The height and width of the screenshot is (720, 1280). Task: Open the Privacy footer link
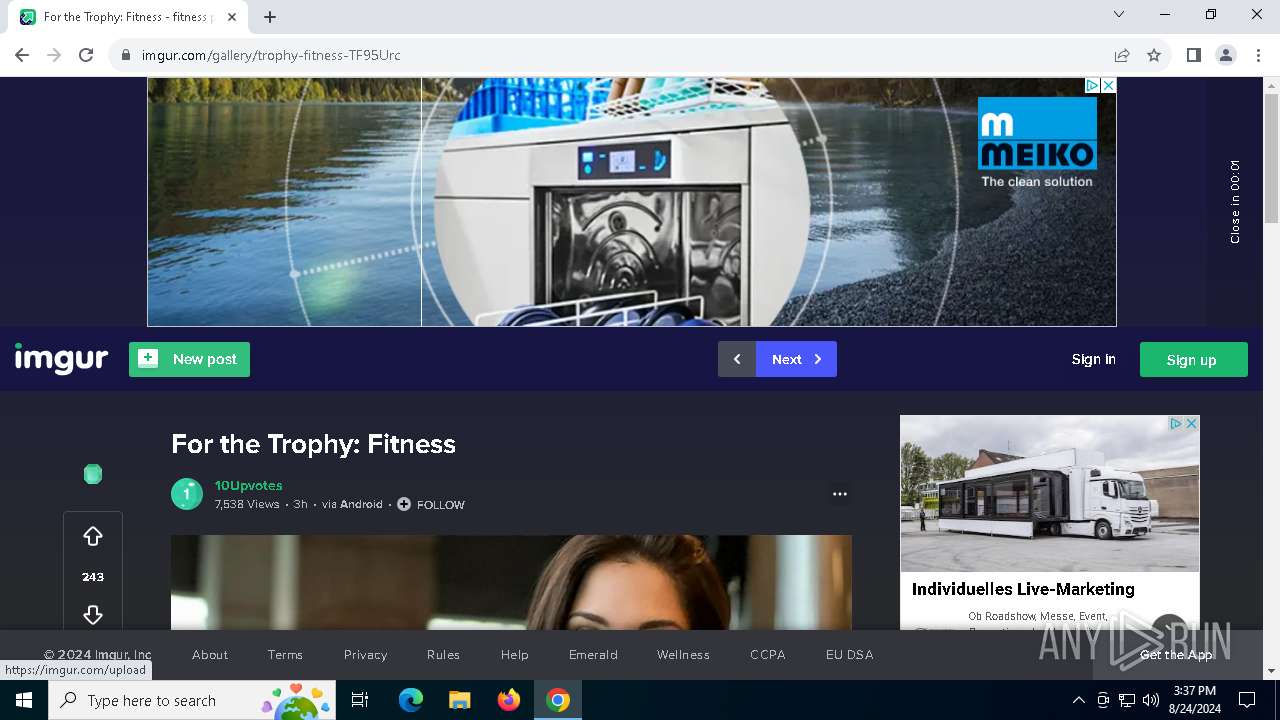coord(365,655)
